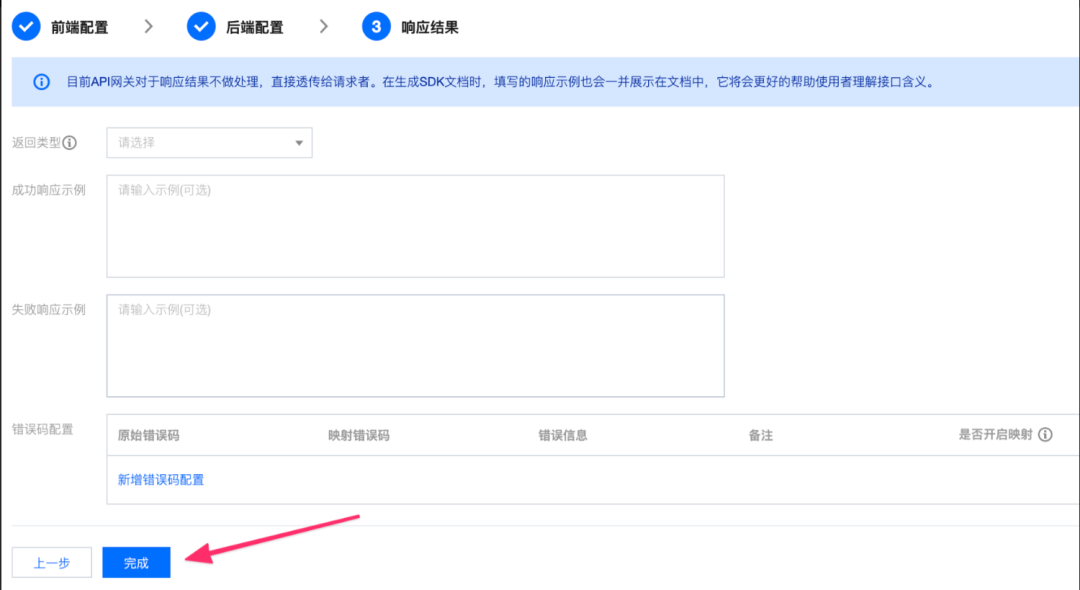Viewport: 1080px width, 590px height.
Task: Click the 上一步 button
Action: (x=52, y=563)
